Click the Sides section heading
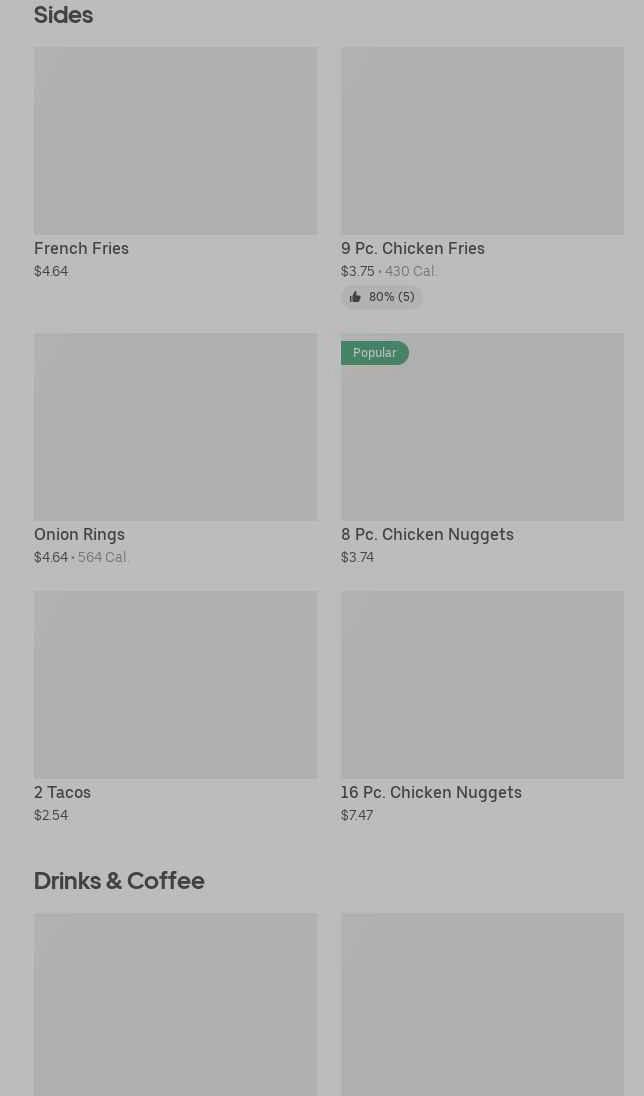644x1096 pixels. [x=64, y=15]
